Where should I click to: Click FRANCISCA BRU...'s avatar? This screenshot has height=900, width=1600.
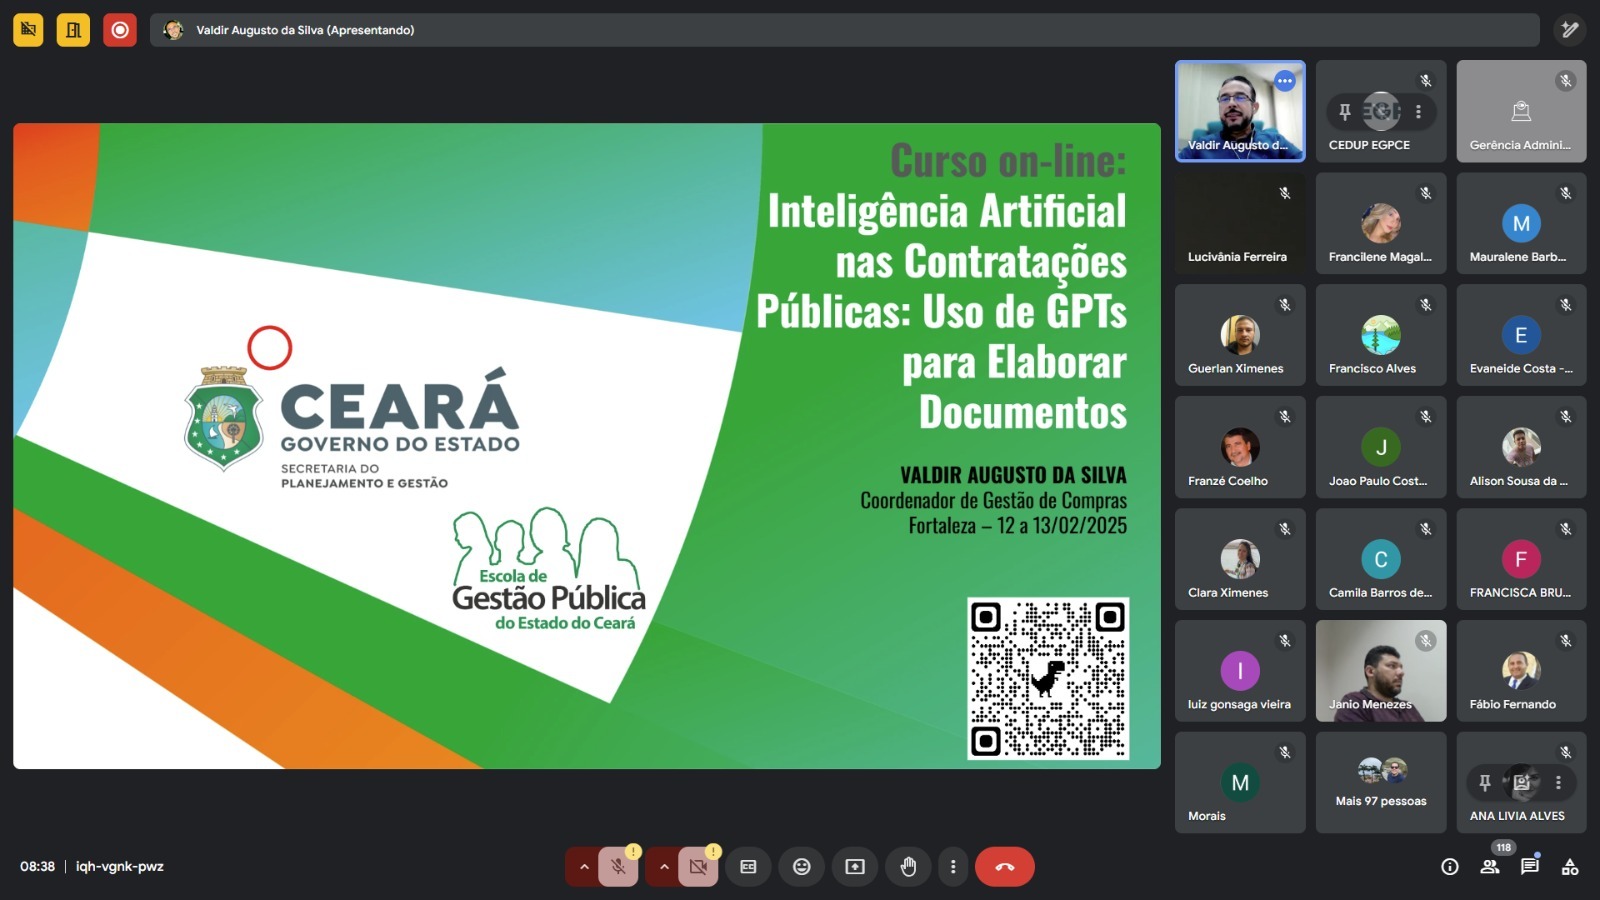tap(1521, 559)
